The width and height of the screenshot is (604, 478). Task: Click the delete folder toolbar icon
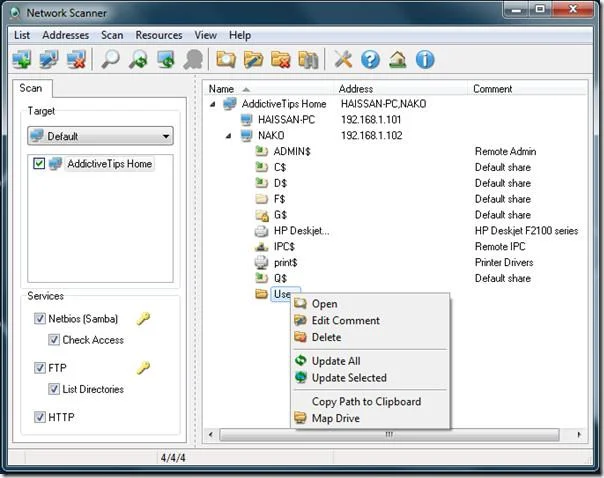[x=280, y=60]
